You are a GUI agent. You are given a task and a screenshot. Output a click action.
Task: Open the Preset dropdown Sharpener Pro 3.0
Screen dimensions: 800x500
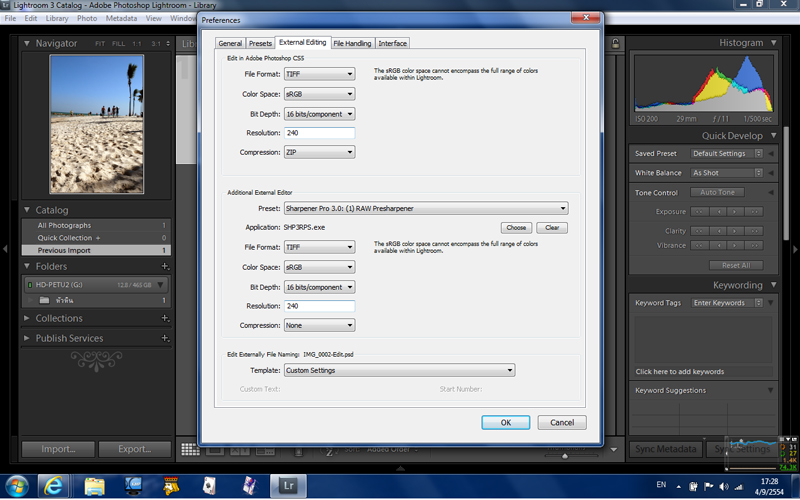coord(426,208)
